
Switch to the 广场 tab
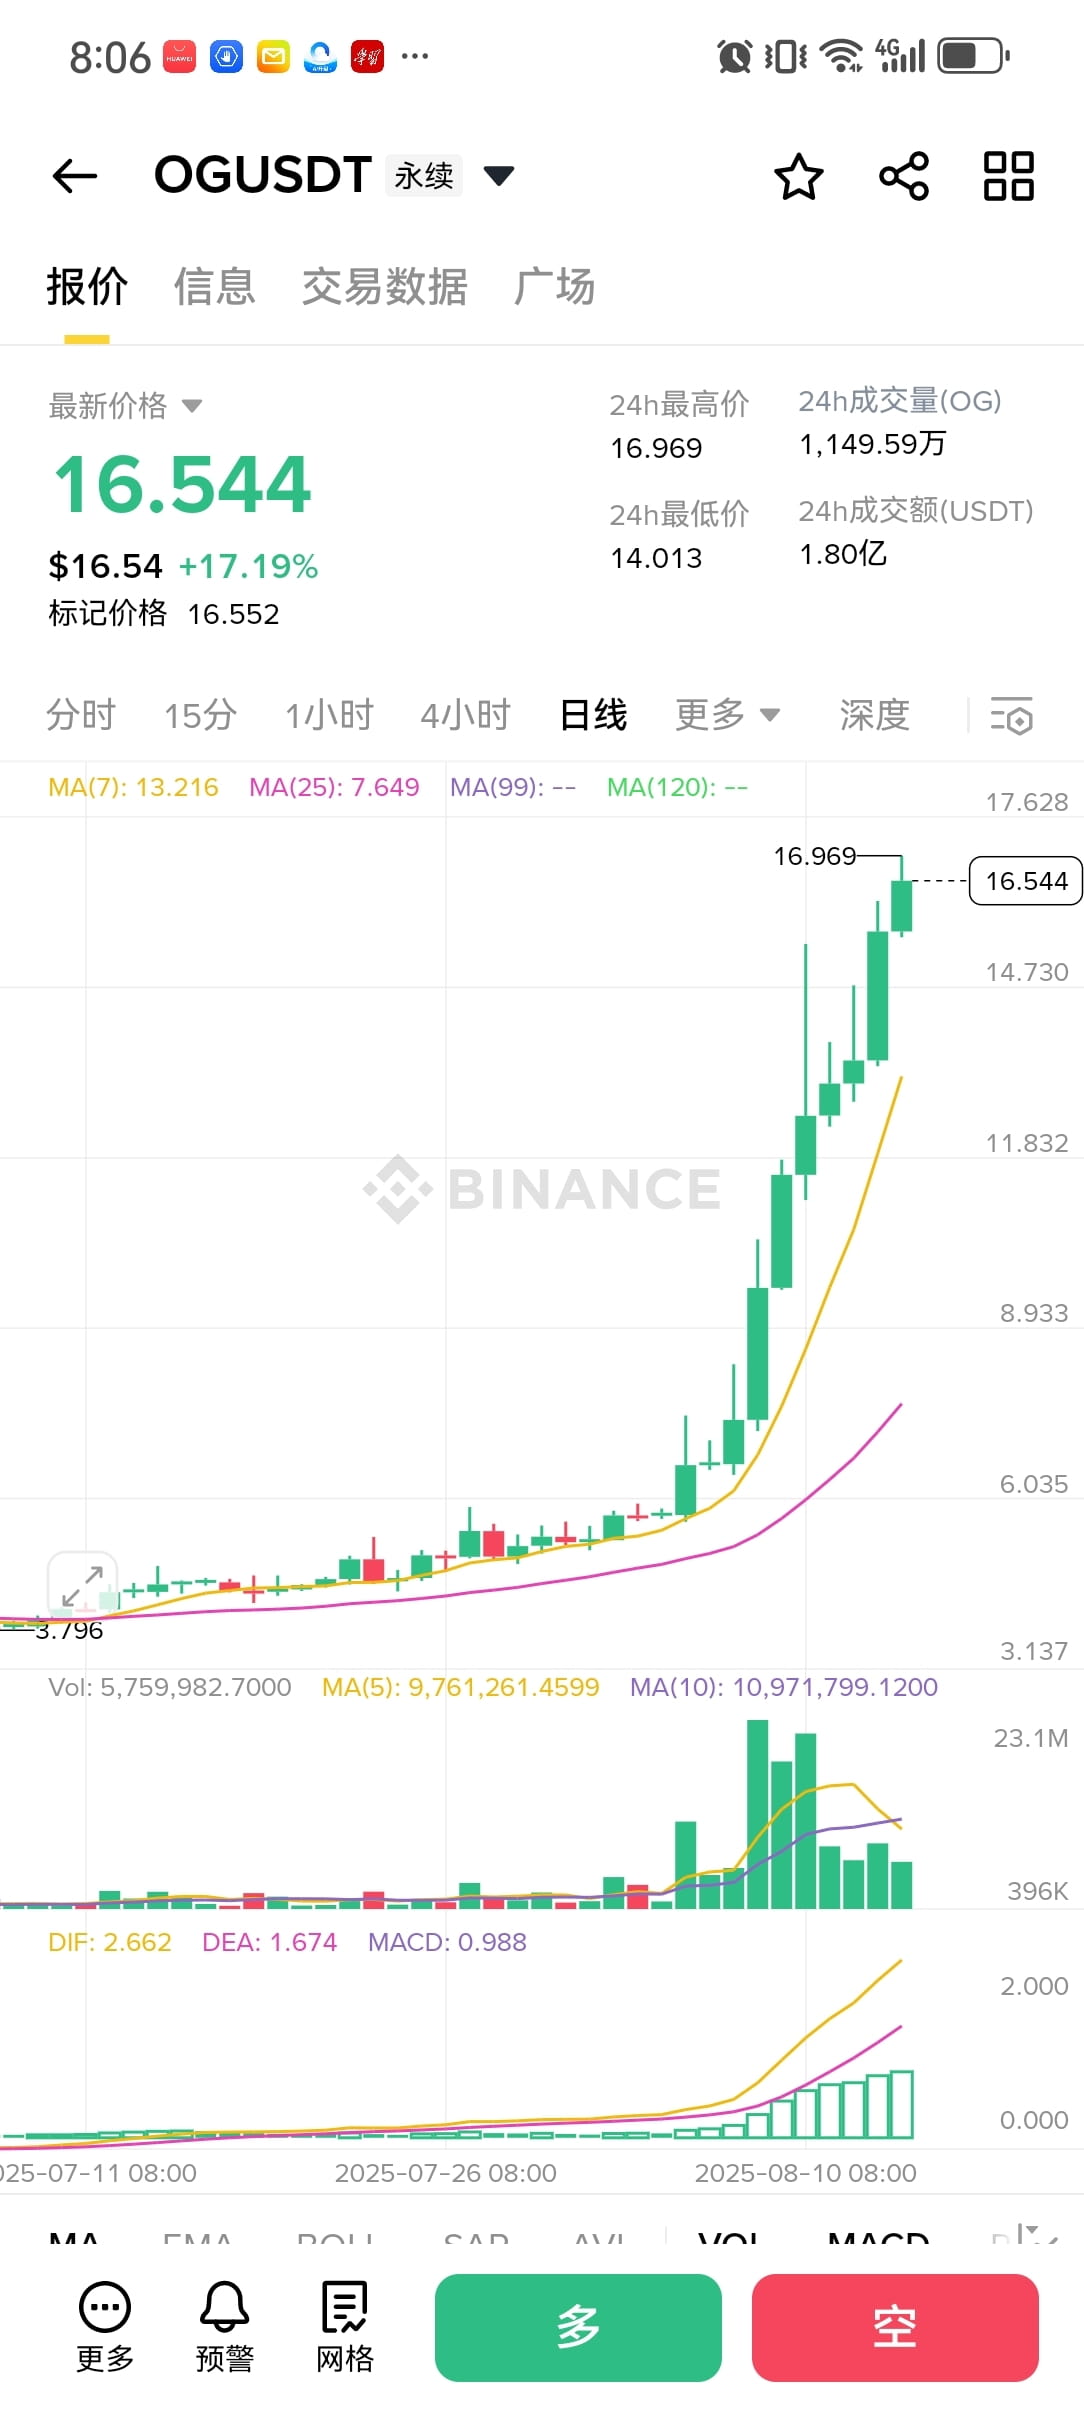pyautogui.click(x=555, y=287)
